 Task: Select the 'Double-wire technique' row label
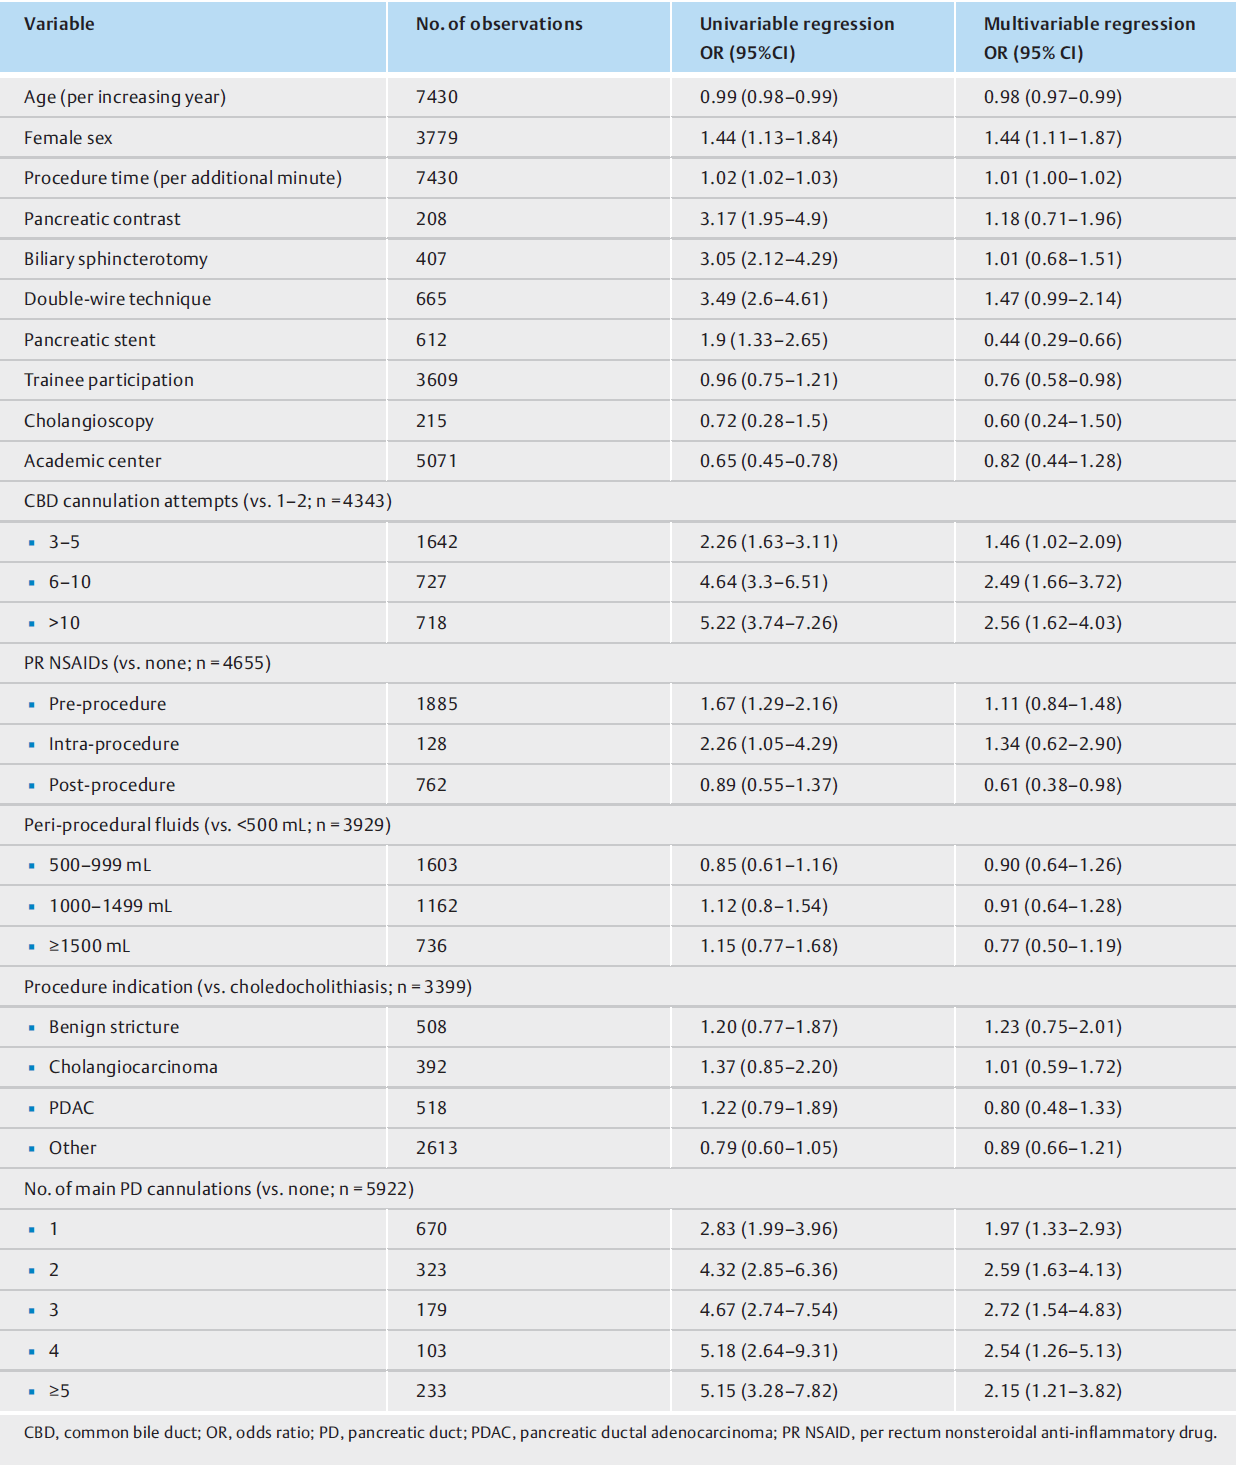coord(118,299)
